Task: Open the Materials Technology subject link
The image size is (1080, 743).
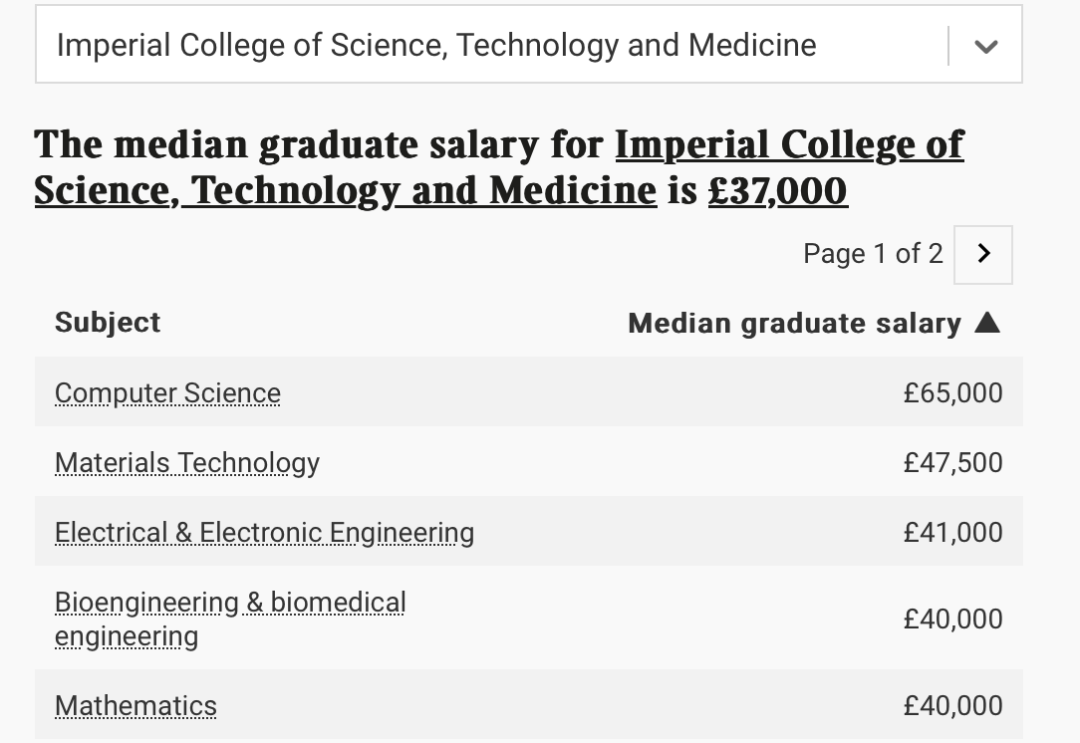Action: (x=187, y=463)
